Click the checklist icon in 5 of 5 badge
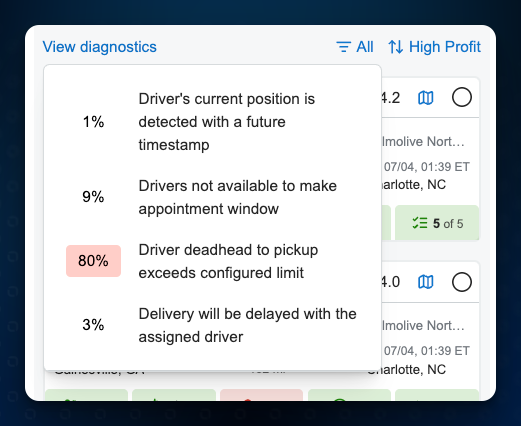The width and height of the screenshot is (521, 426). tap(420, 223)
